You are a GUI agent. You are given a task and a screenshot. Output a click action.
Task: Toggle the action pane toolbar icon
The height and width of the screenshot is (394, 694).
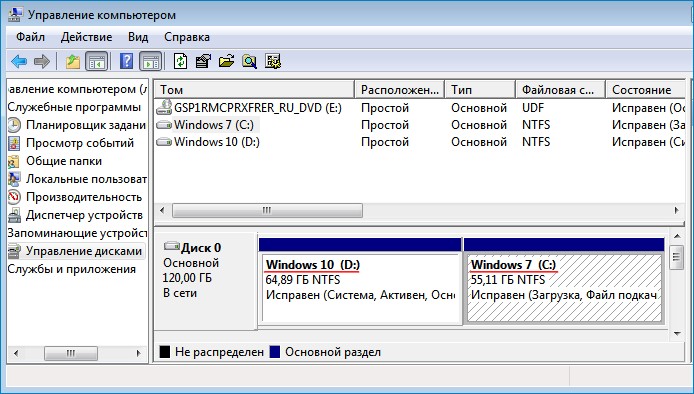(x=150, y=62)
